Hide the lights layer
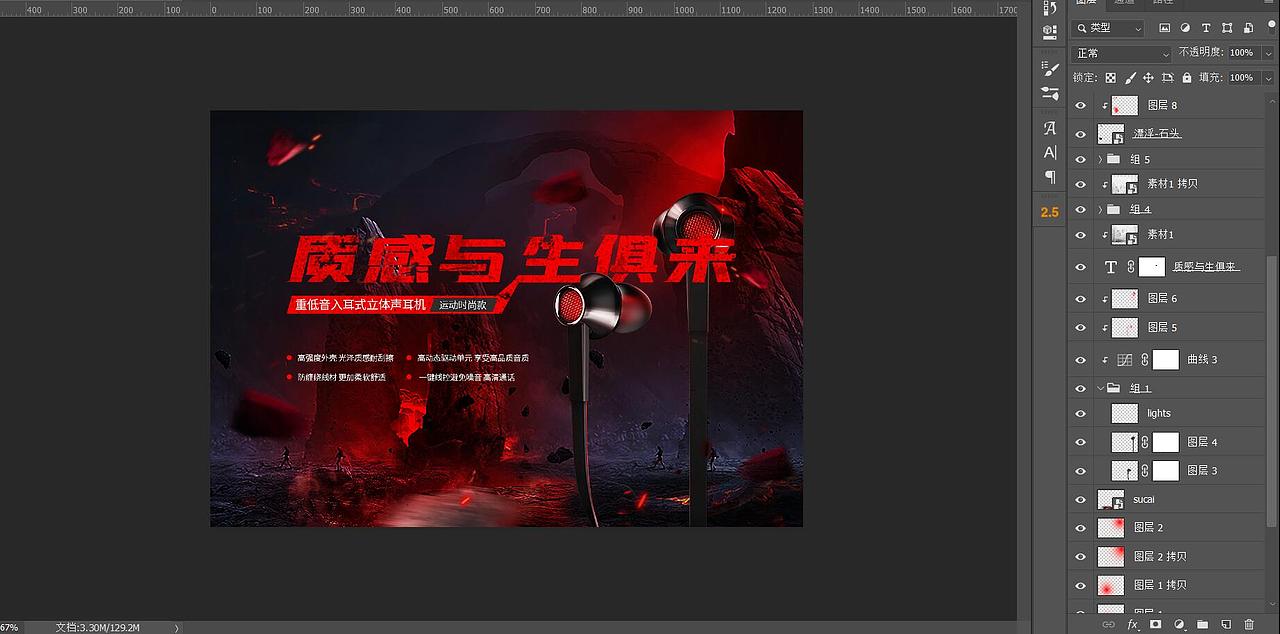1280x634 pixels. [1080, 413]
